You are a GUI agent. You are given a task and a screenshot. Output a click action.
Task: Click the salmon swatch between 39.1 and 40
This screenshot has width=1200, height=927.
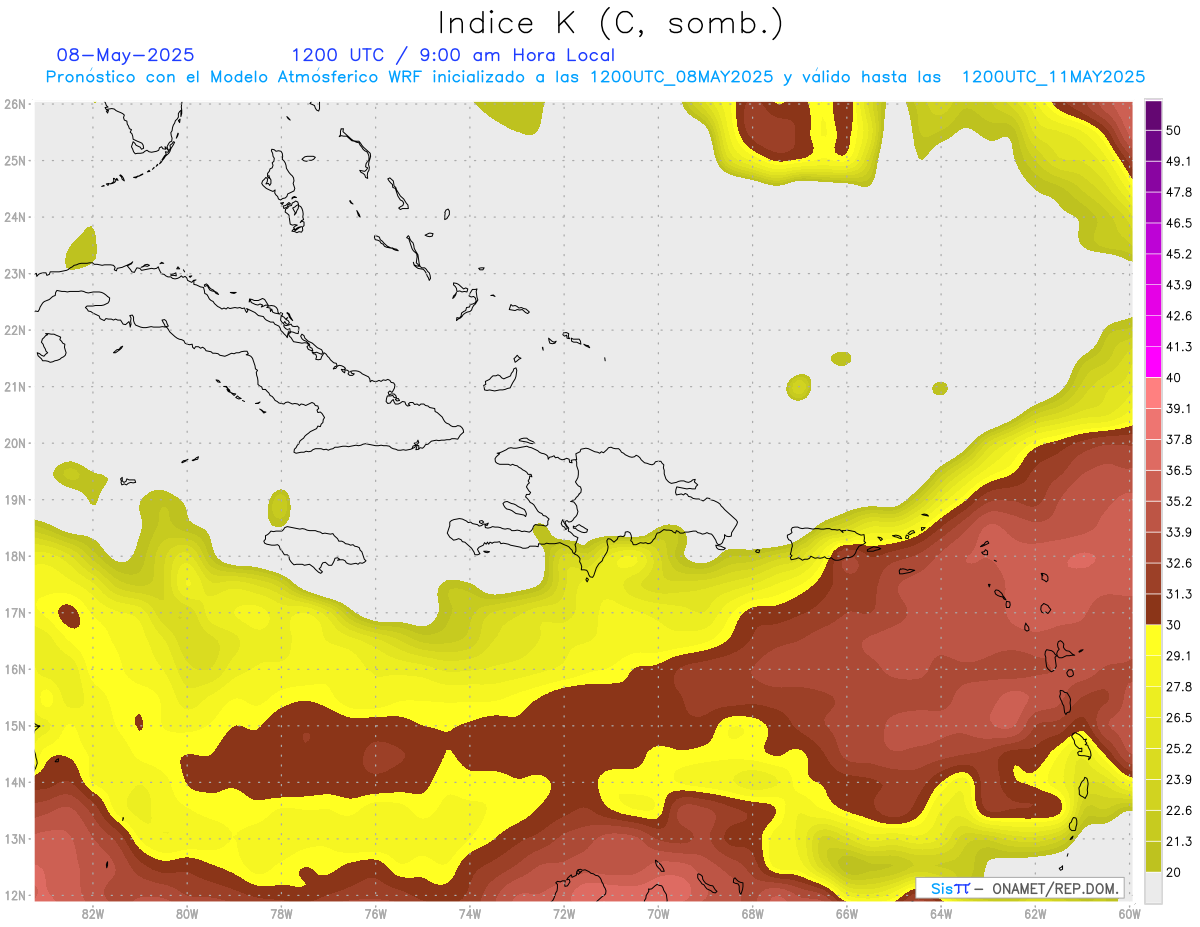[x=1153, y=393]
